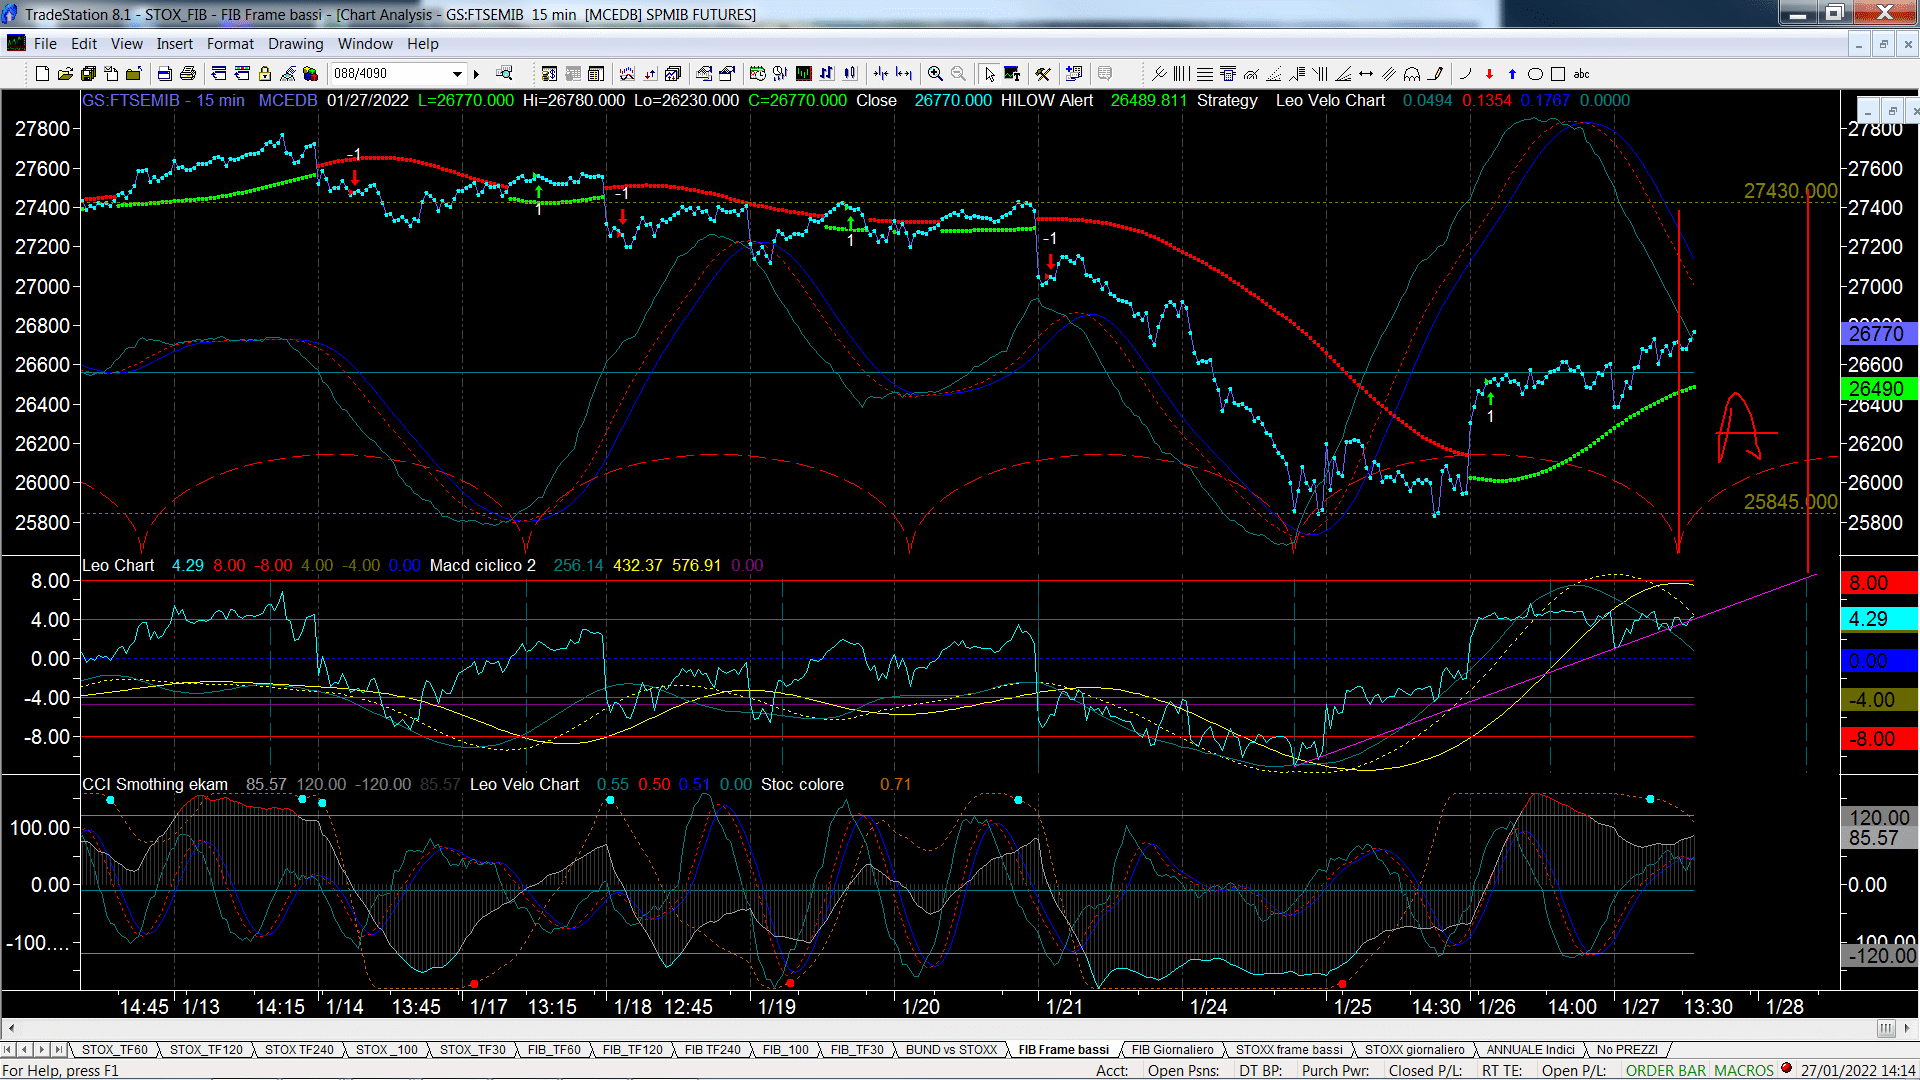Click the hammer and wrench tools icon
Screen dimensions: 1920x1080
coord(1043,73)
